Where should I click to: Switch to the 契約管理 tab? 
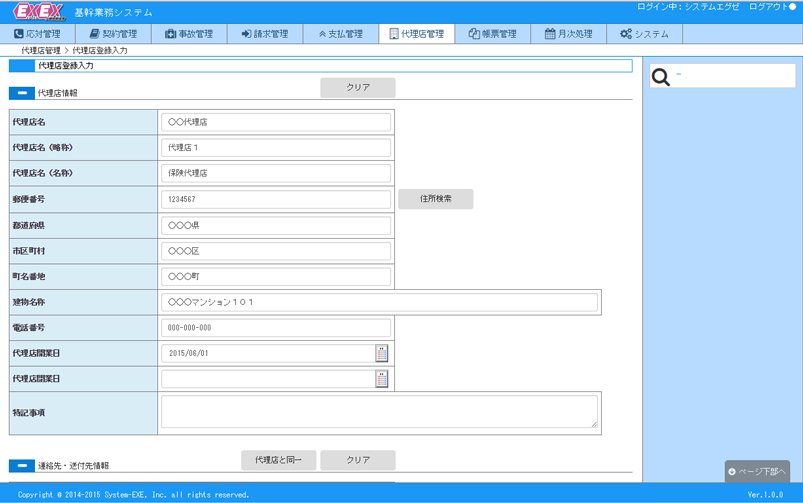point(113,34)
